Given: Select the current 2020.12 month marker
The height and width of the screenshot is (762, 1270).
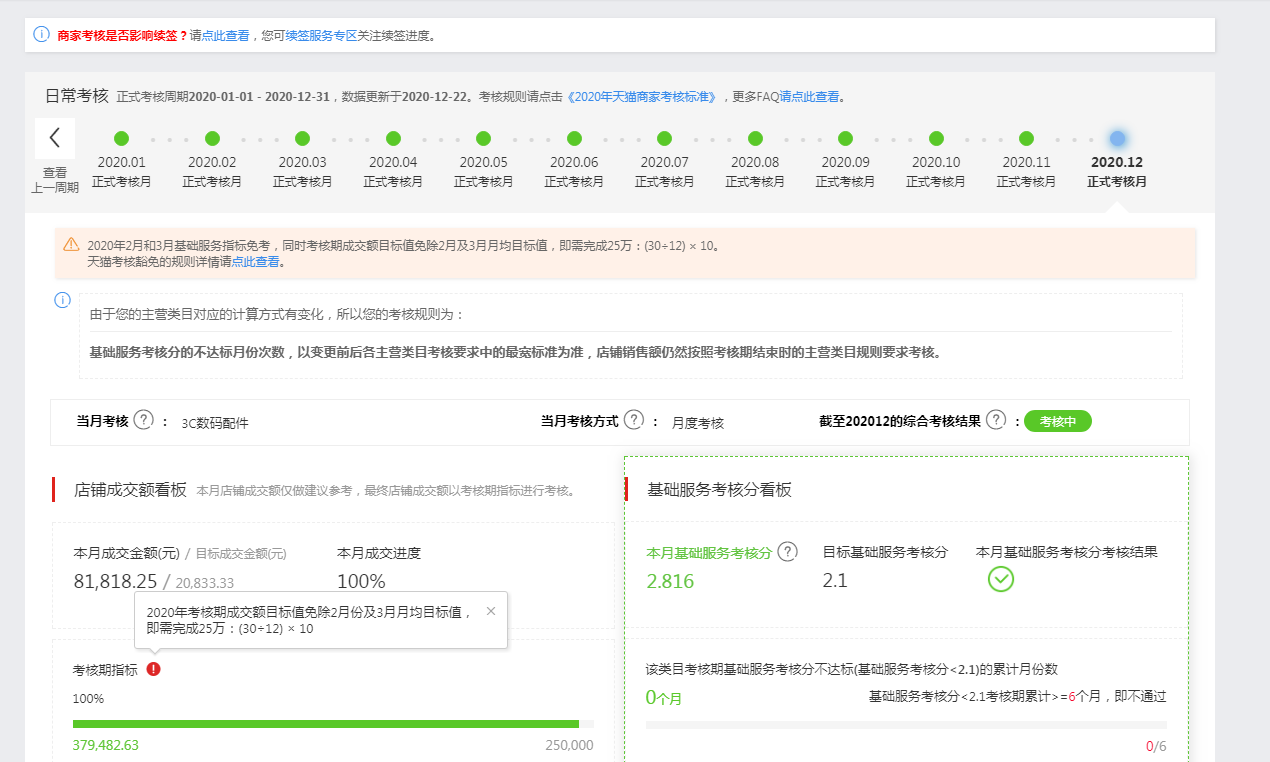Looking at the screenshot, I should pos(1117,139).
